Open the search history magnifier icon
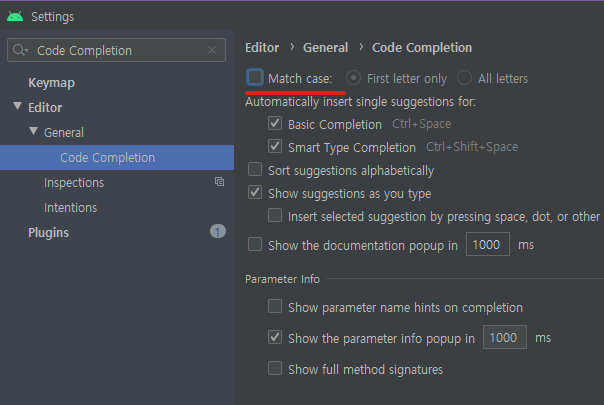 point(20,50)
